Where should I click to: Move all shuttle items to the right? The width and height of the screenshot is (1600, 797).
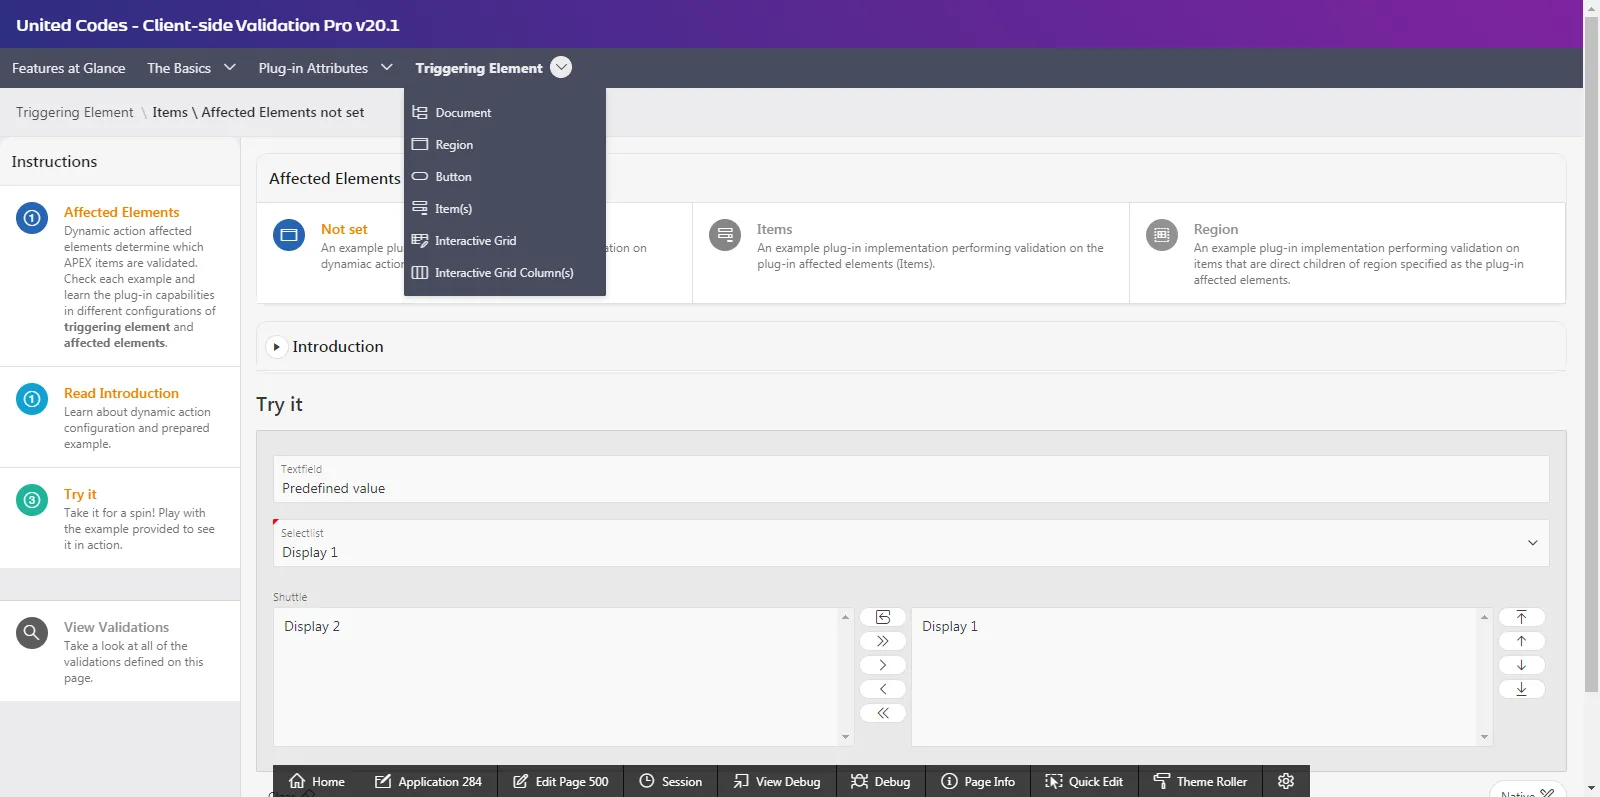(882, 641)
